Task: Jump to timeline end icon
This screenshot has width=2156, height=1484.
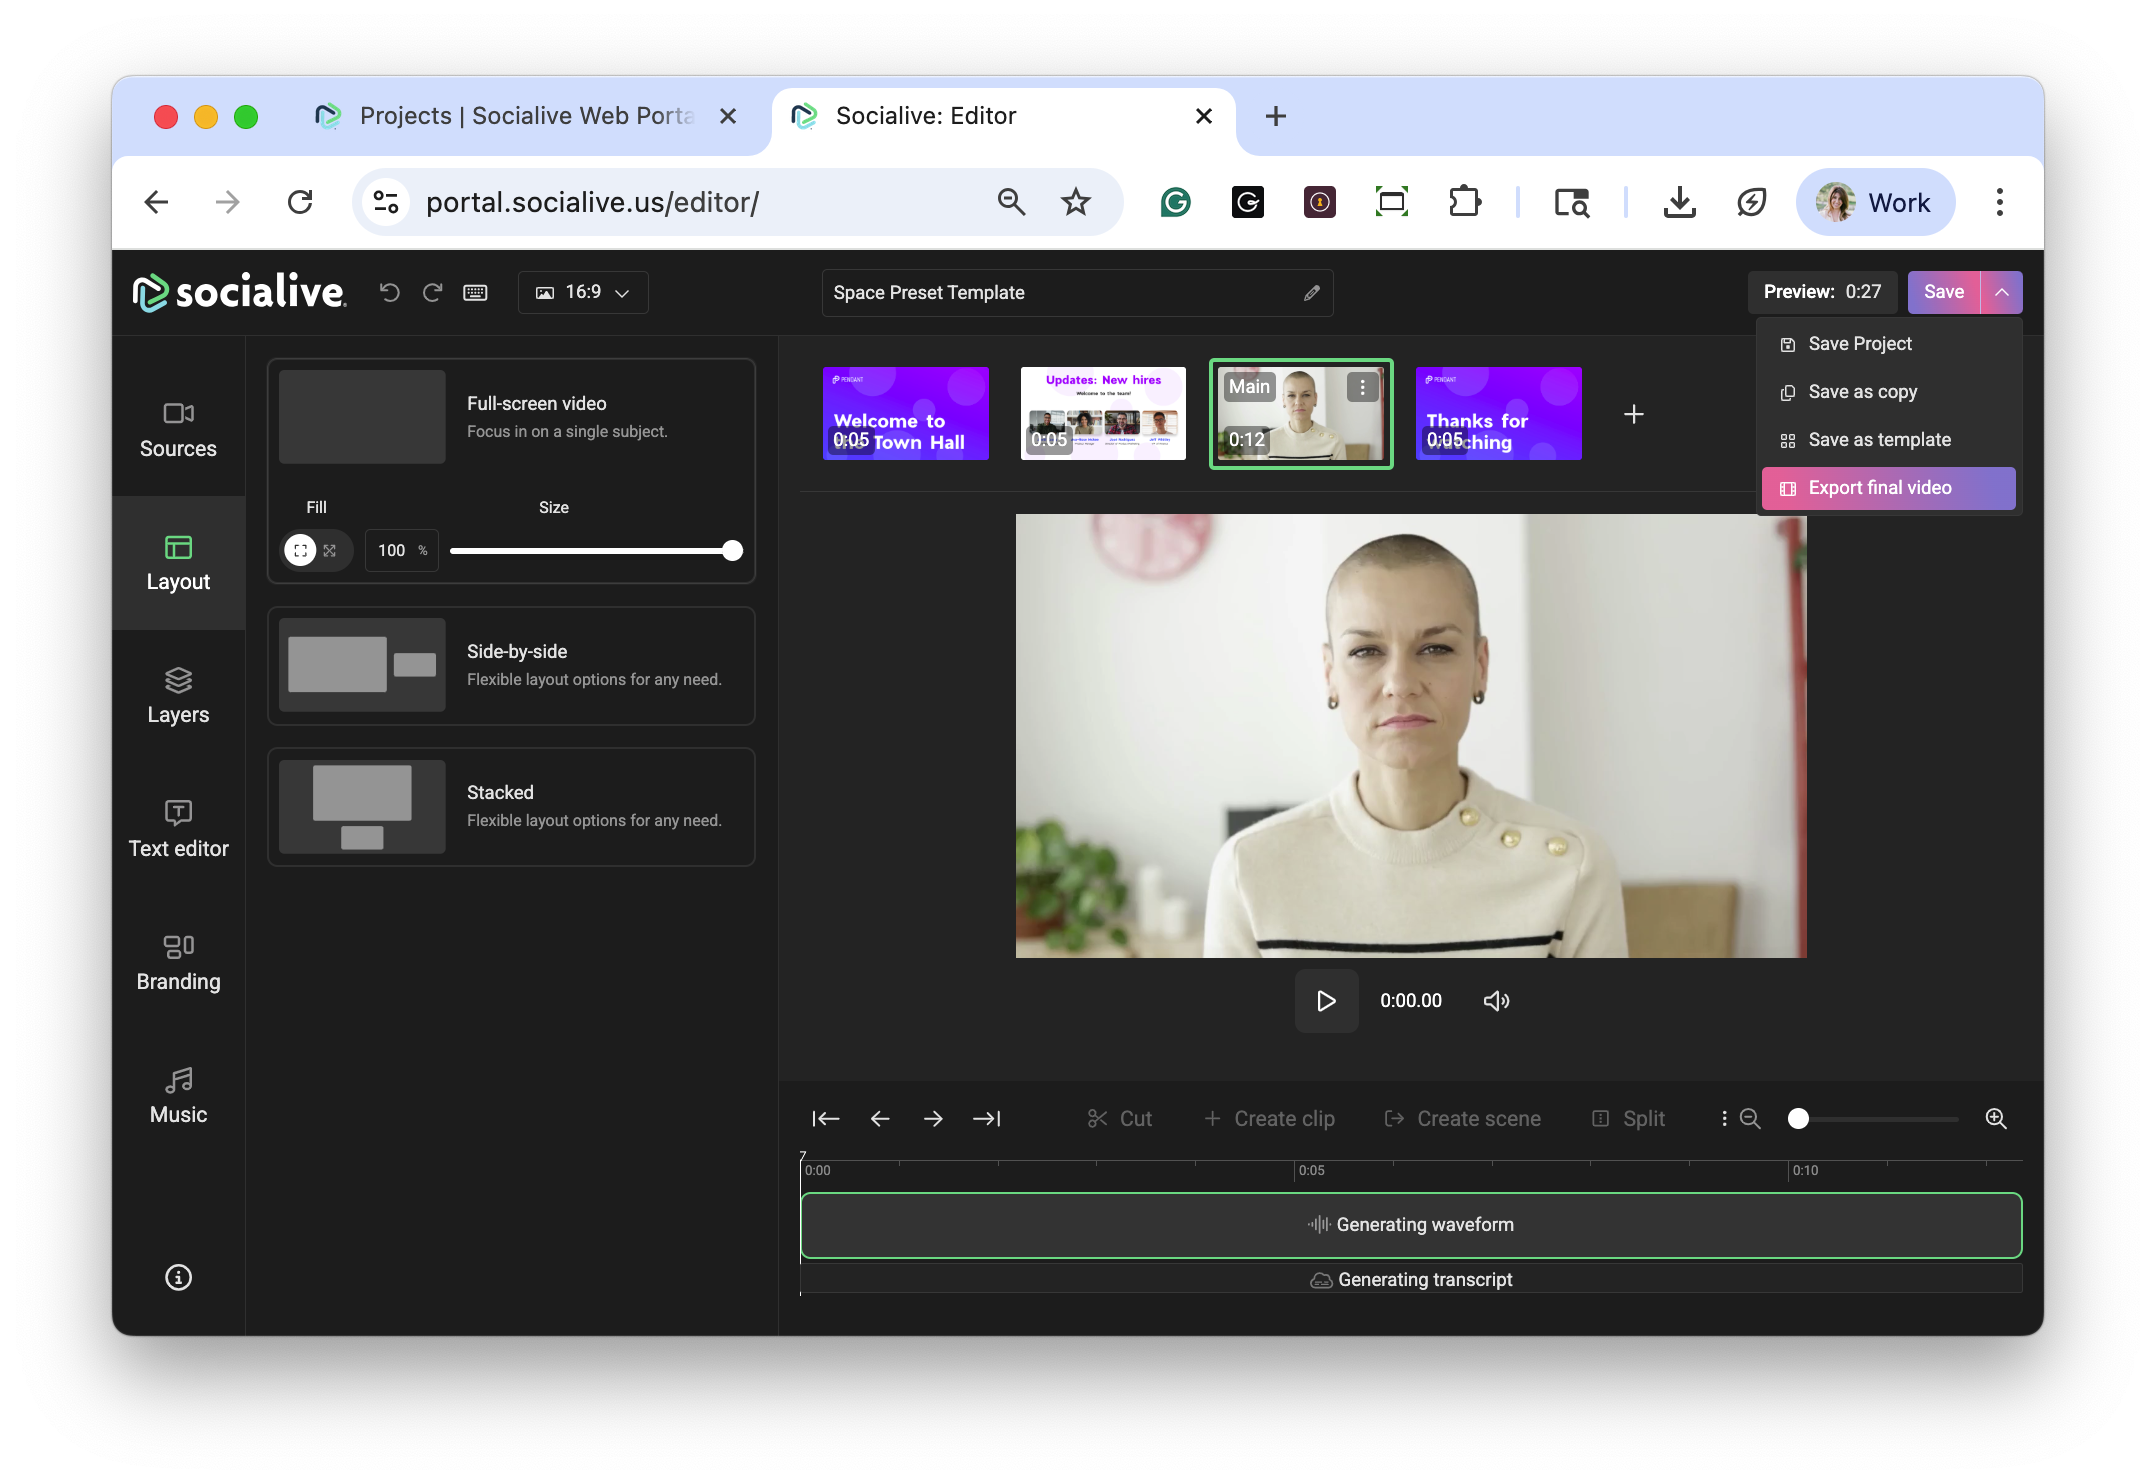Action: [x=986, y=1118]
